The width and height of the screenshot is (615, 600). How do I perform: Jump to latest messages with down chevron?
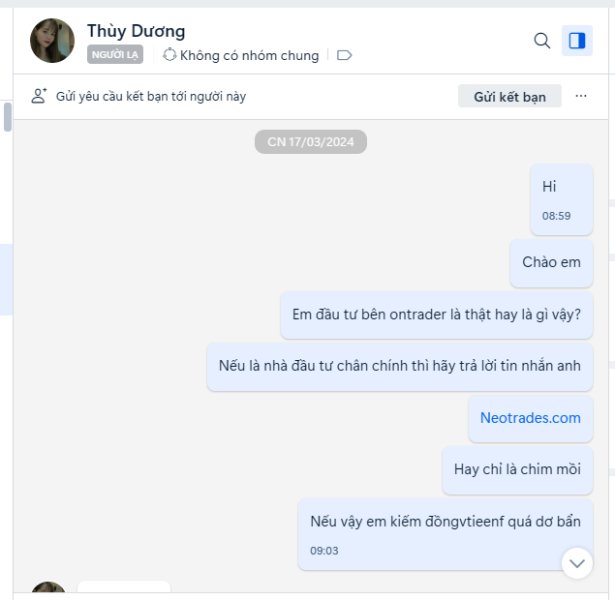click(x=577, y=563)
